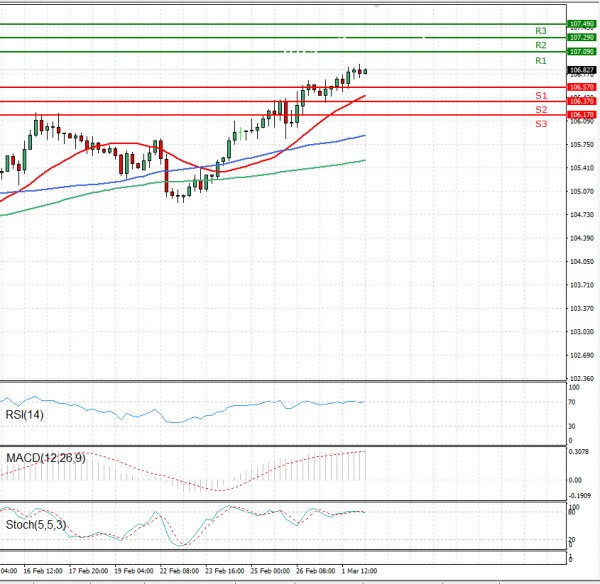The image size is (600, 584).
Task: Click the 16 Feb 12:00 time axis label
Action: click(43, 571)
